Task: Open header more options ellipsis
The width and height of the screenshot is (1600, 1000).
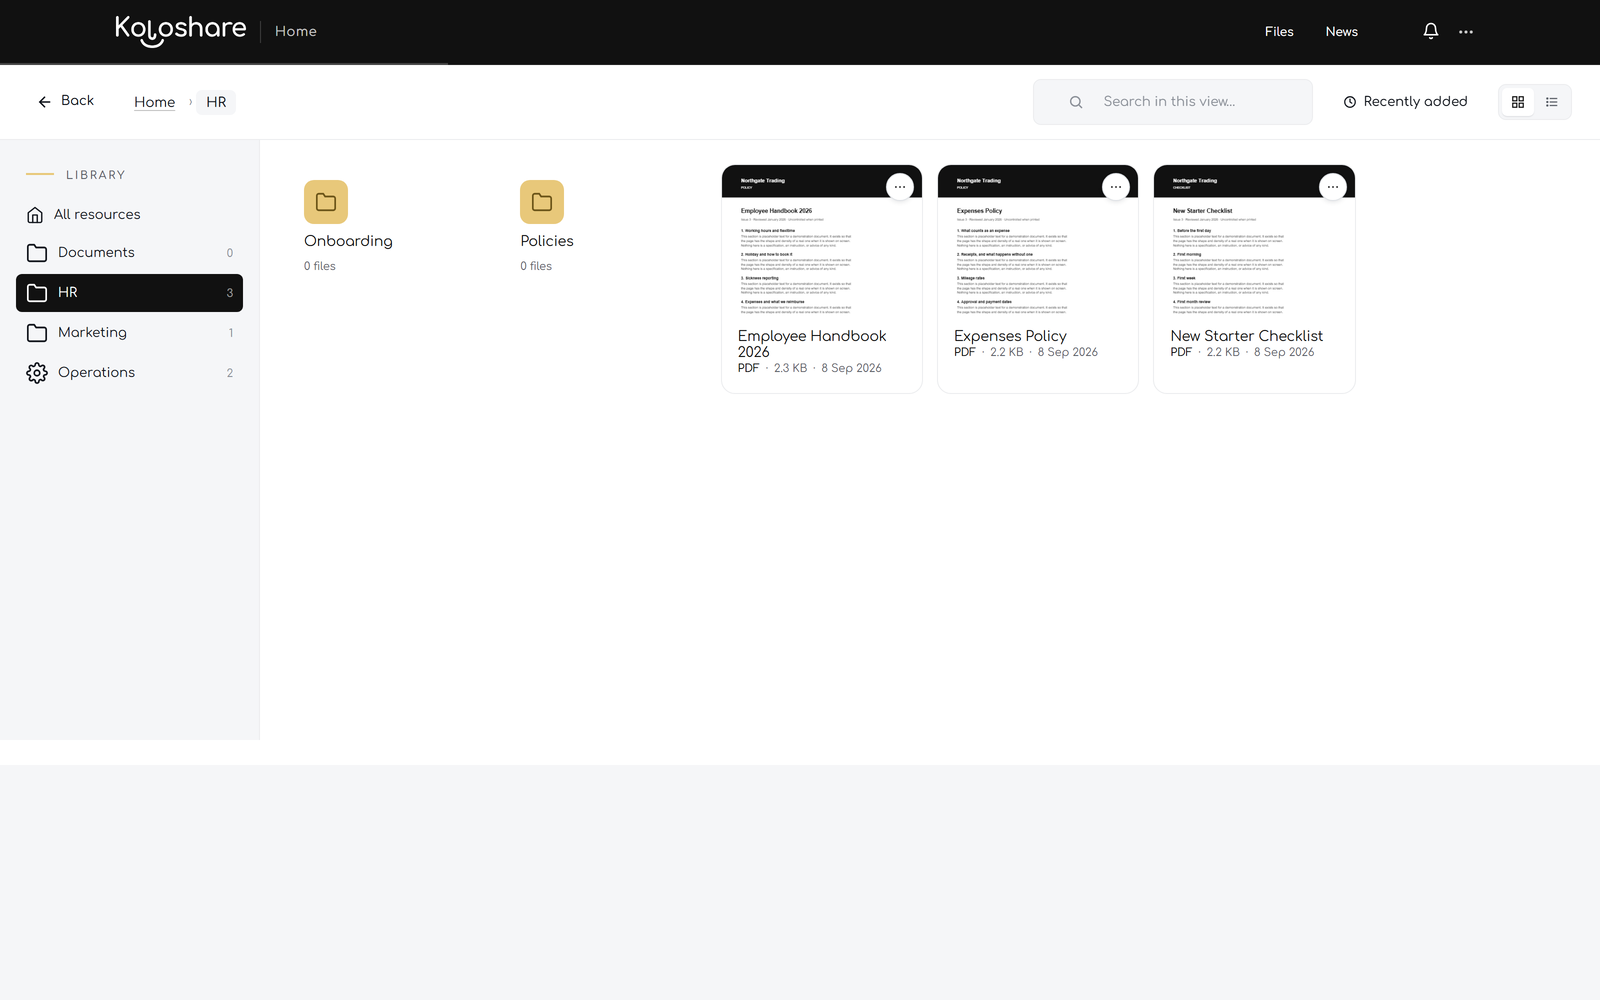Action: pyautogui.click(x=1466, y=32)
